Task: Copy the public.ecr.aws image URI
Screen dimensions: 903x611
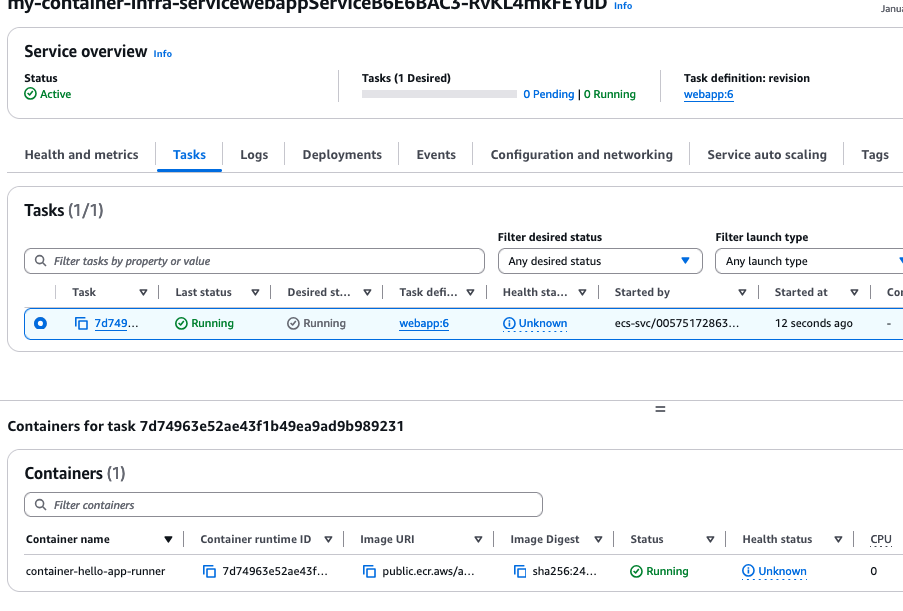Action: point(369,572)
